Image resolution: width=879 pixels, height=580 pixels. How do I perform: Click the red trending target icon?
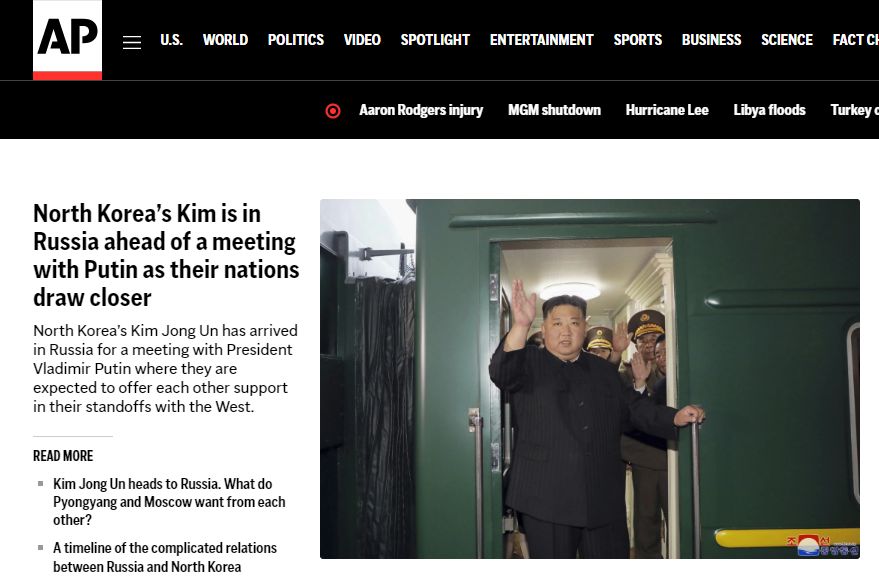[x=333, y=111]
